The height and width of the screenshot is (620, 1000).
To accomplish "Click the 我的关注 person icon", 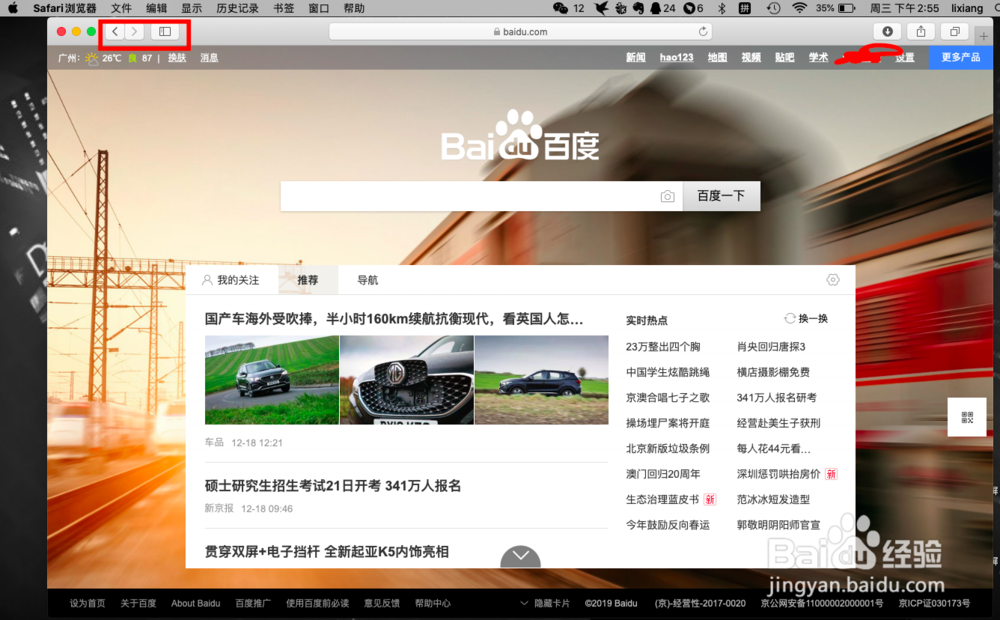I will pyautogui.click(x=207, y=280).
